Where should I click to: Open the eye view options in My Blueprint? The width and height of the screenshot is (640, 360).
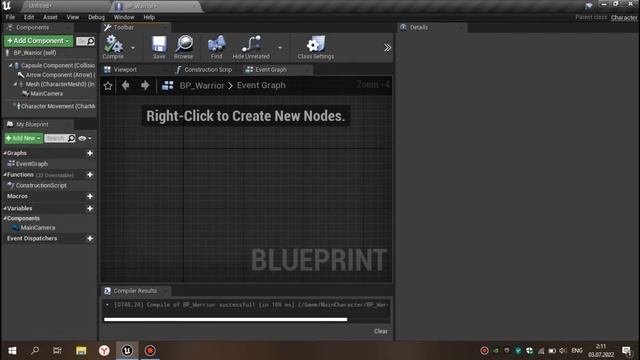(84, 138)
